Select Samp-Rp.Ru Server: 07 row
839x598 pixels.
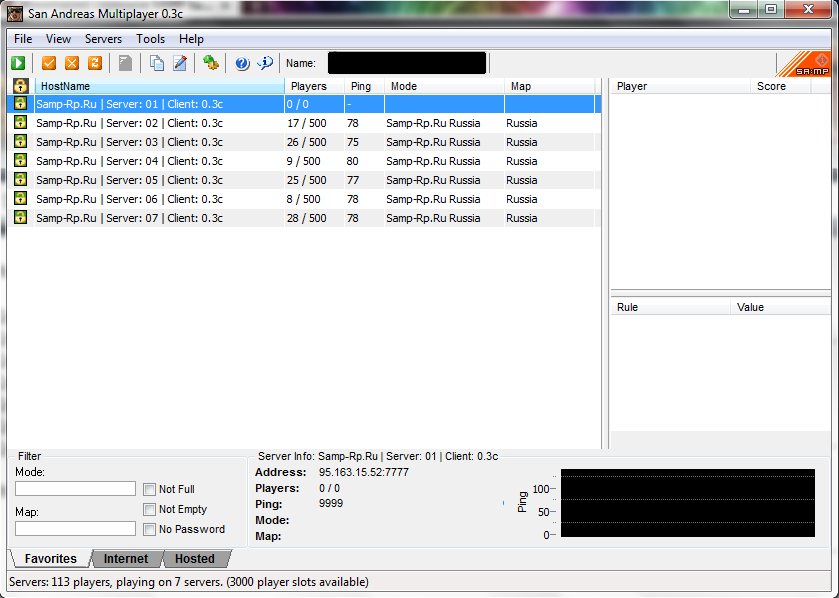click(304, 218)
